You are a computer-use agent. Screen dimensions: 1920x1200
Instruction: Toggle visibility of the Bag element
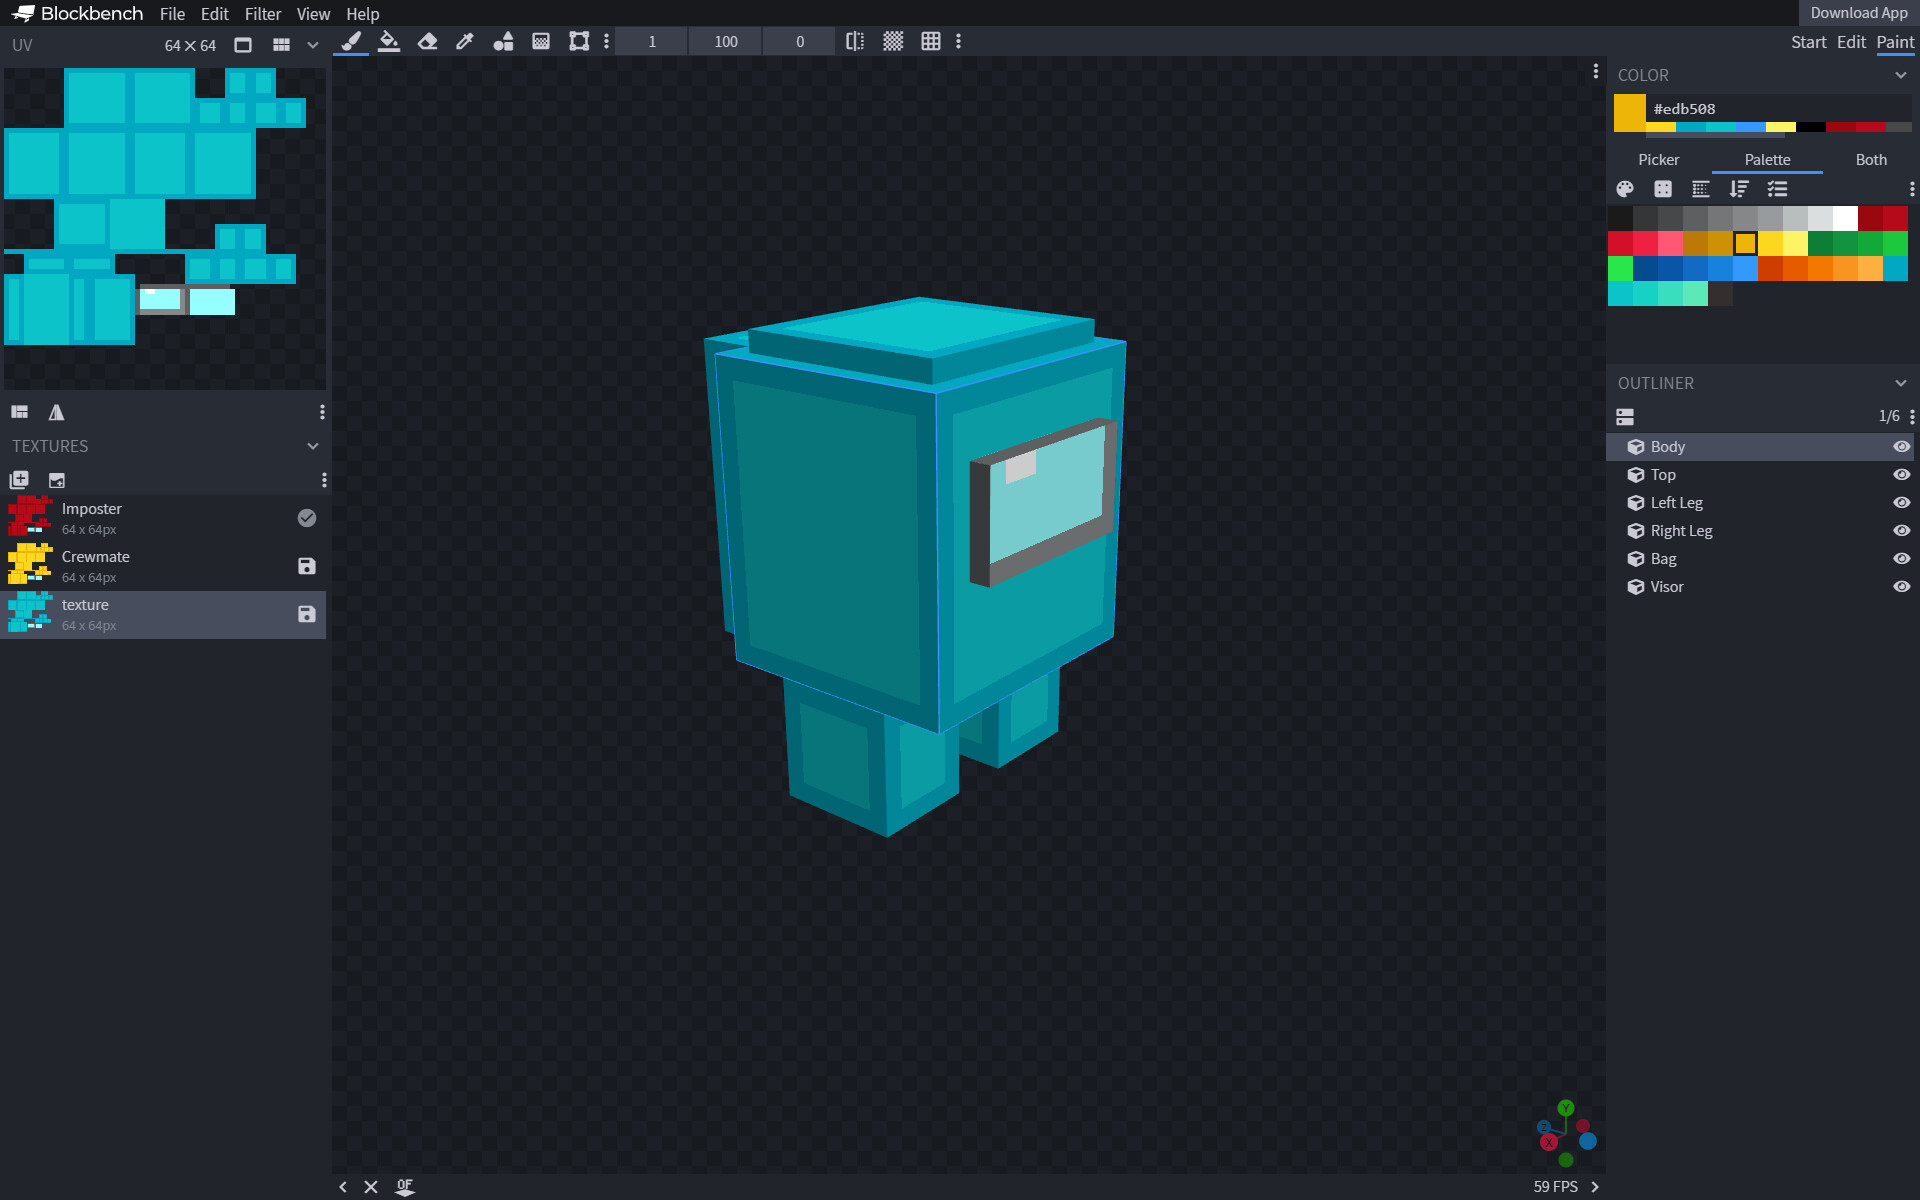coord(1901,559)
